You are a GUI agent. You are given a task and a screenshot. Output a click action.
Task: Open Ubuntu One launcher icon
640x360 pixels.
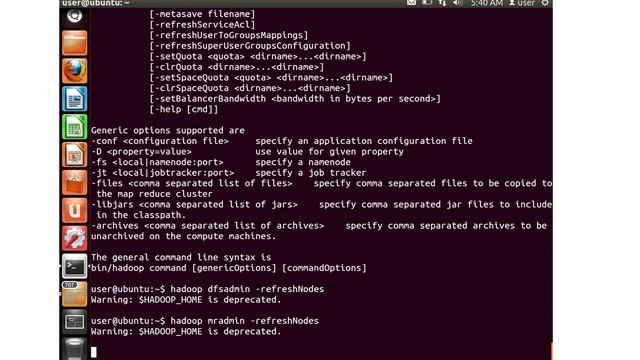point(74,211)
